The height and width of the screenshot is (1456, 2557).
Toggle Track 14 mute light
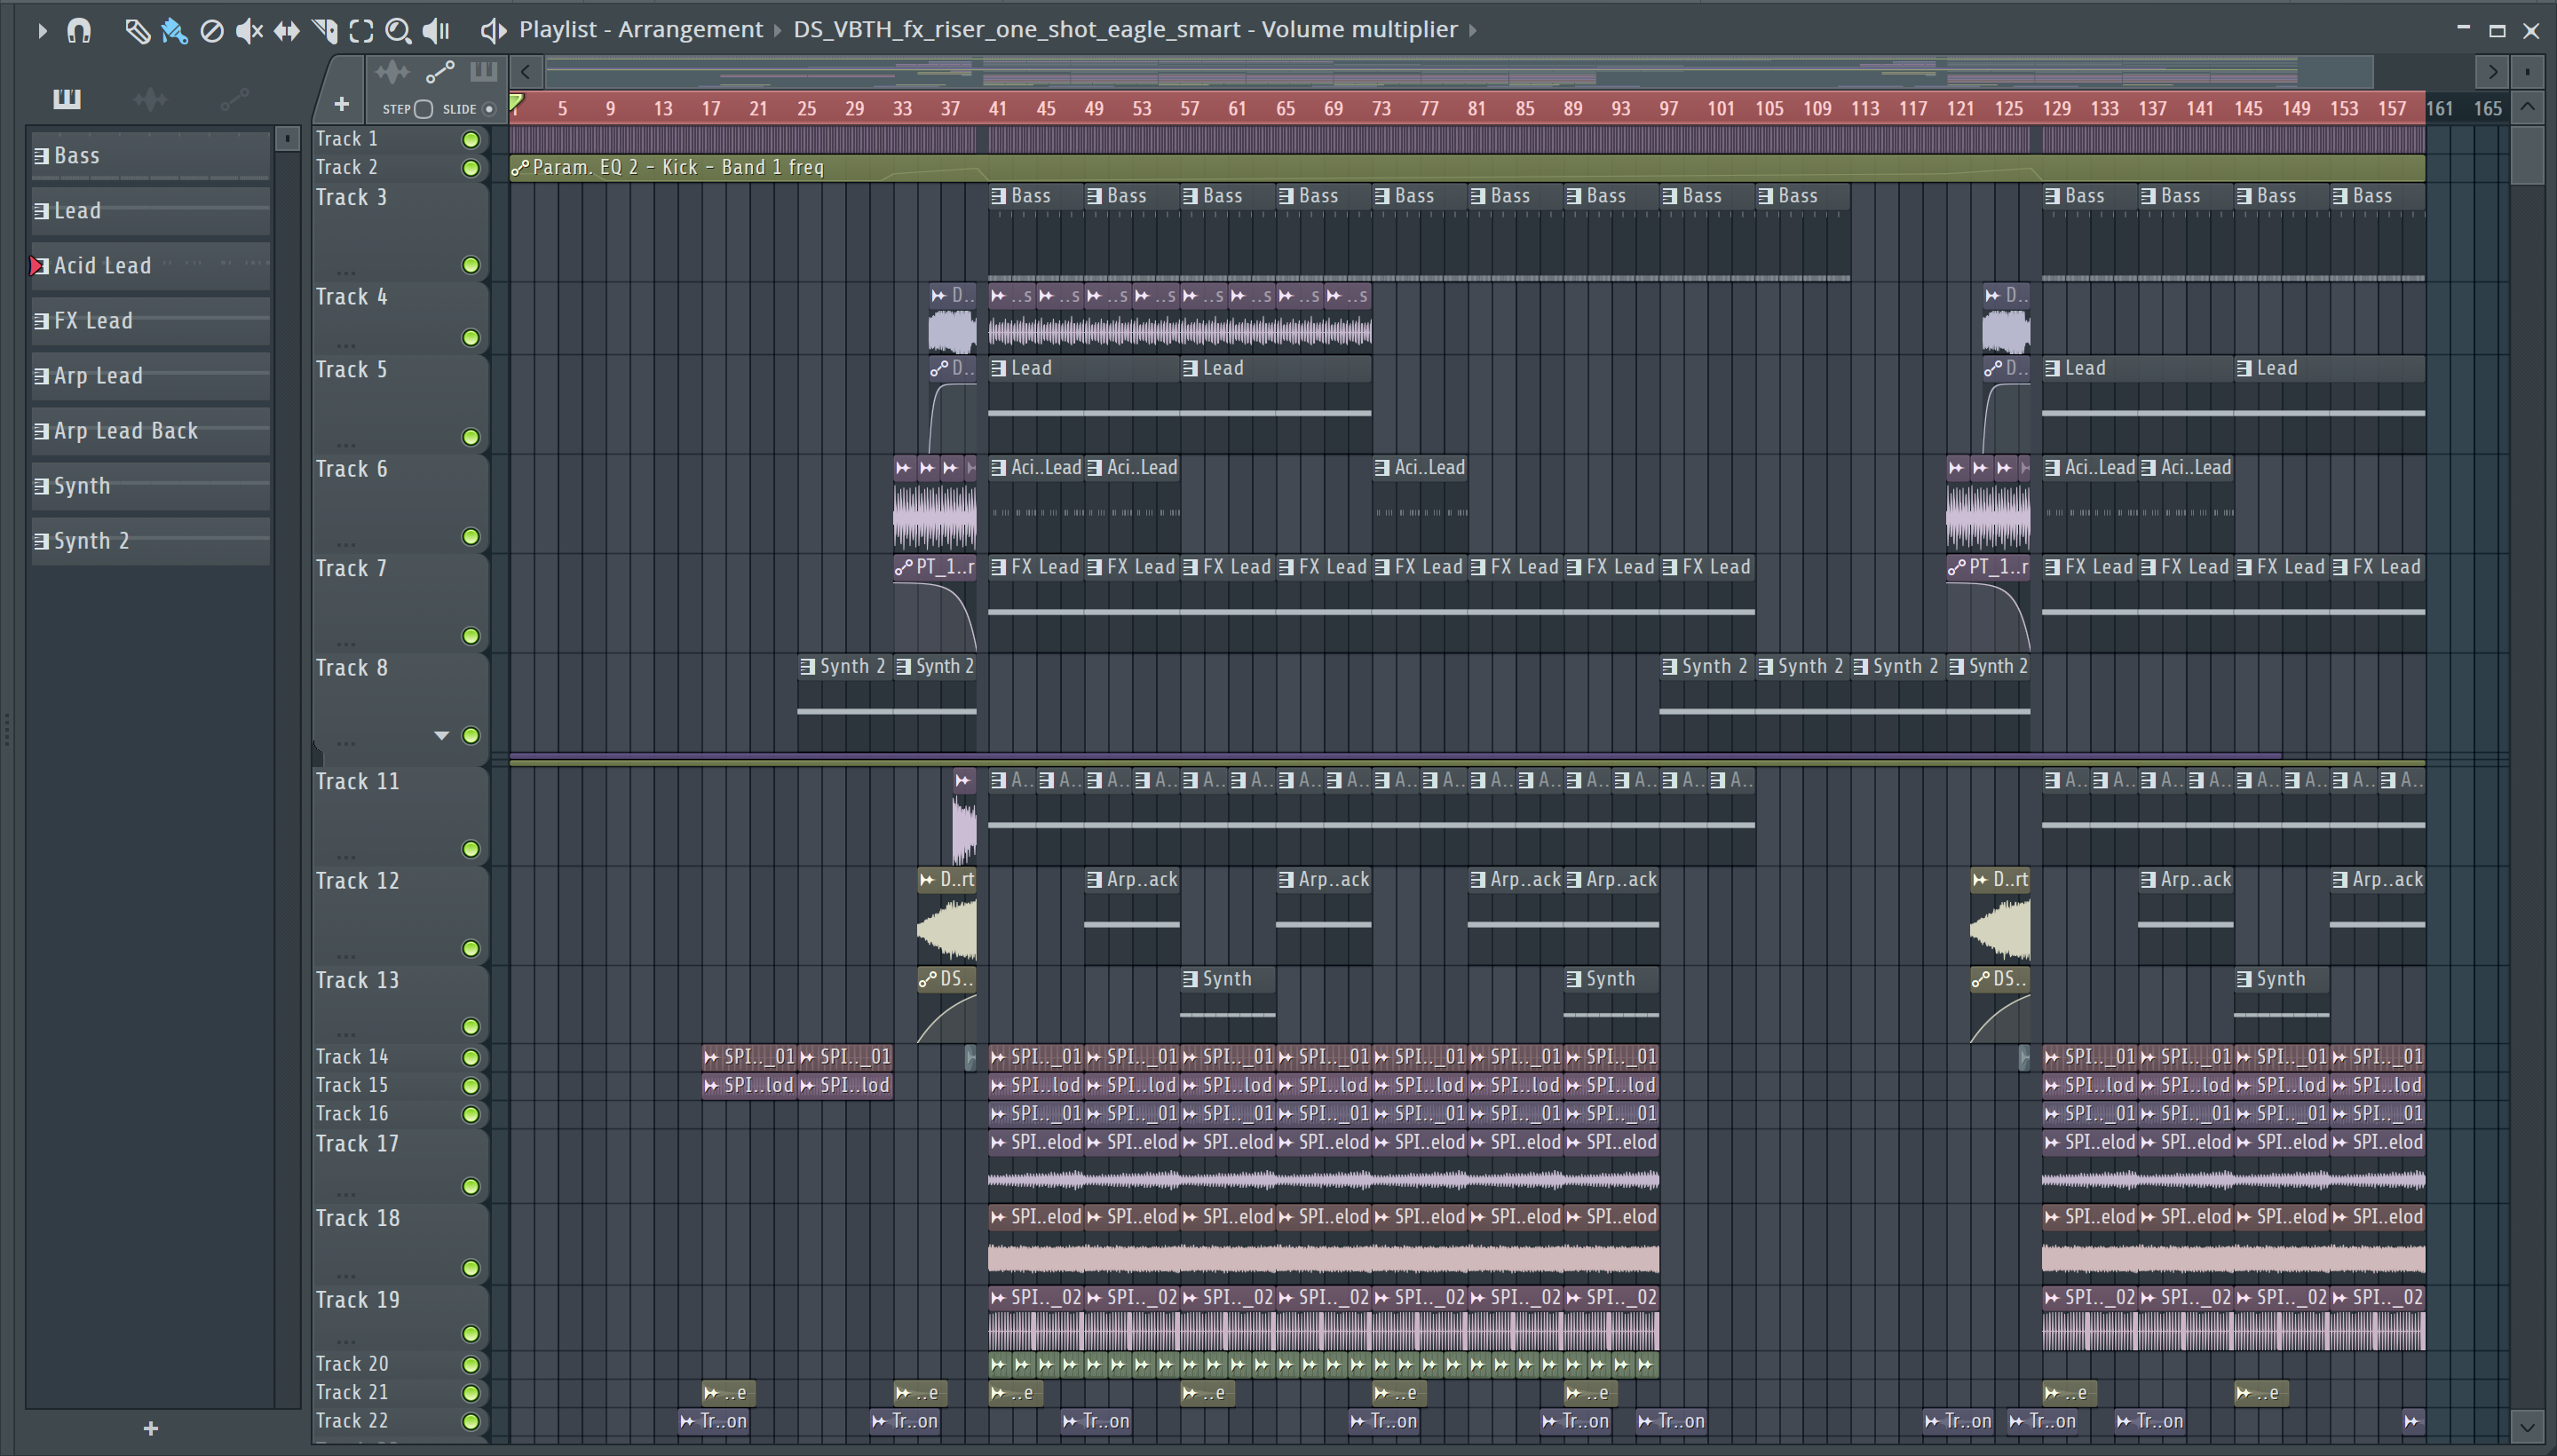coord(470,1057)
